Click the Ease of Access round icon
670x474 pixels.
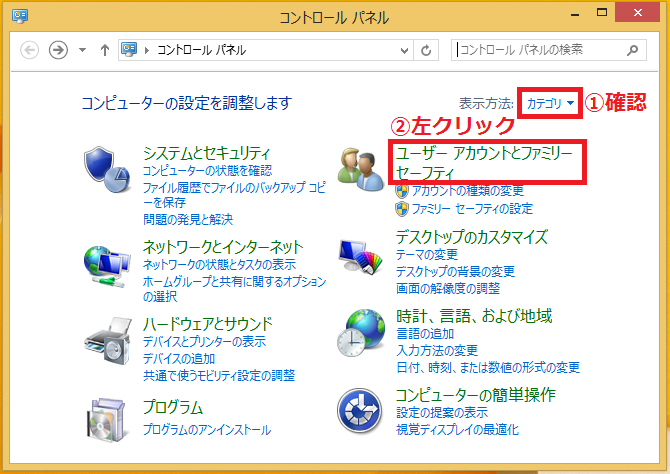359,411
